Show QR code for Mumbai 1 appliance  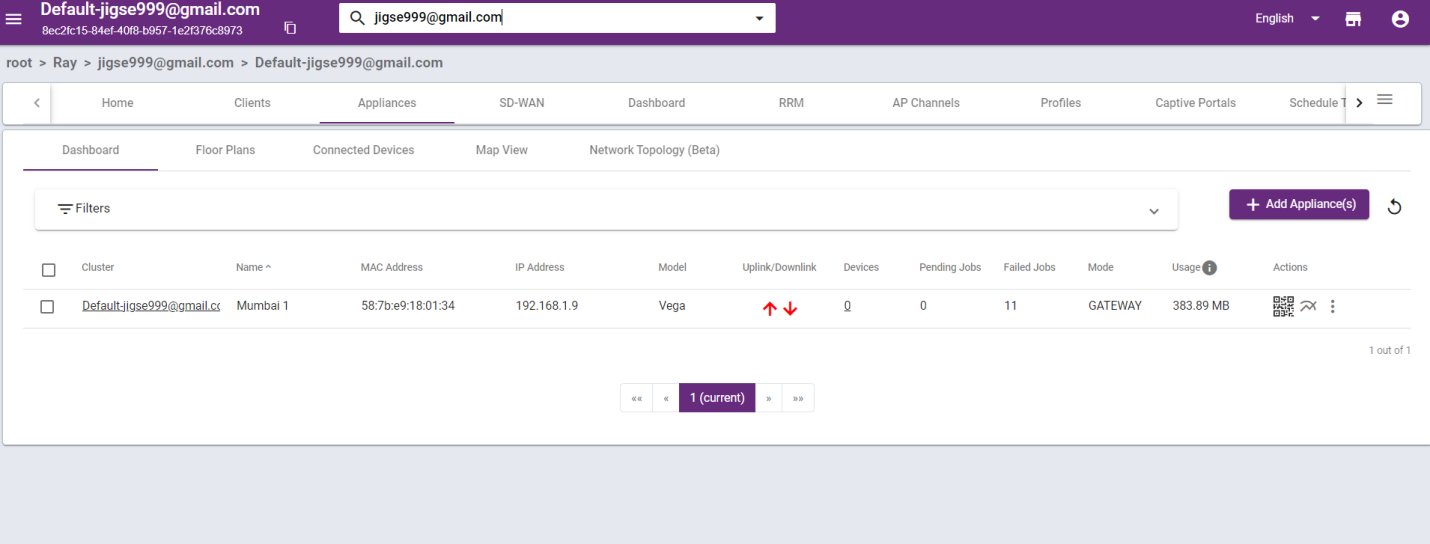pyautogui.click(x=1283, y=306)
